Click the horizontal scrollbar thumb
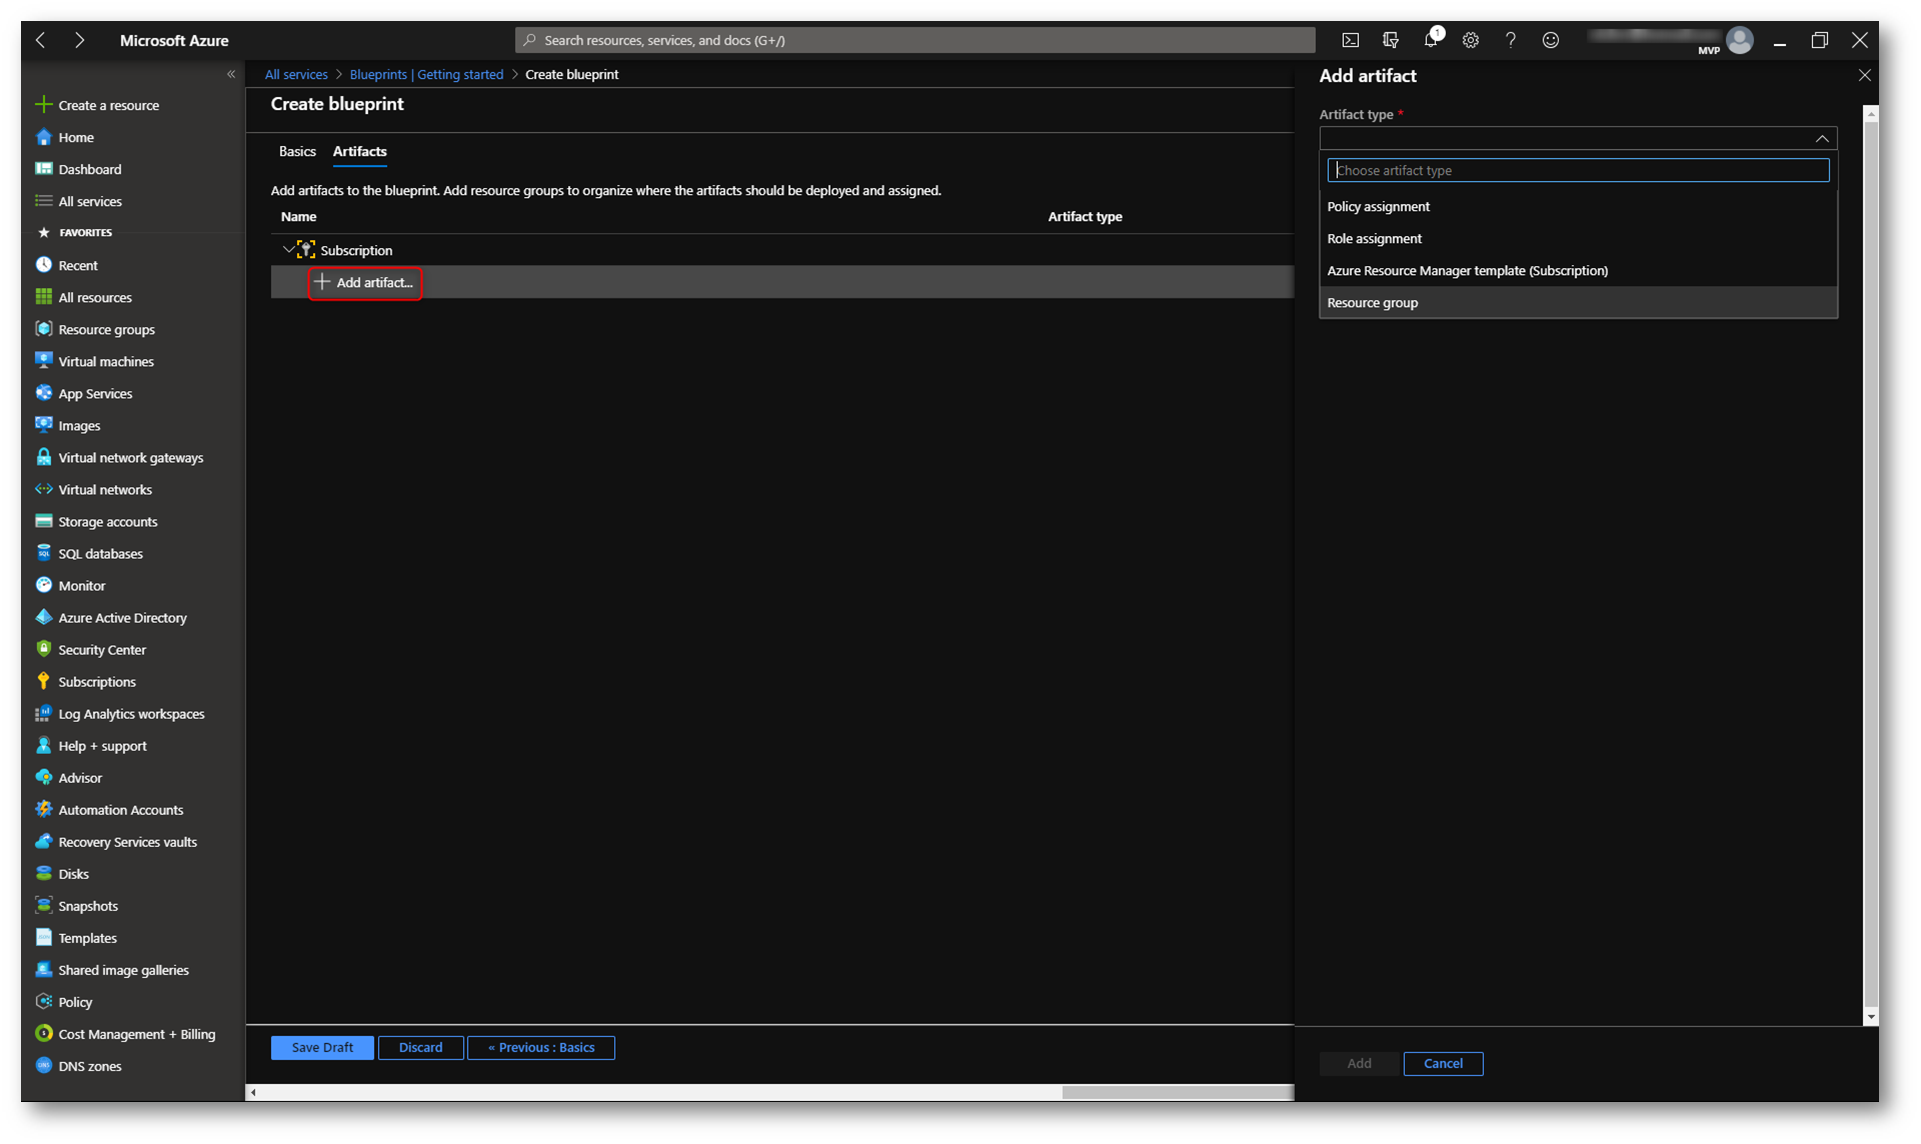 [1177, 1092]
